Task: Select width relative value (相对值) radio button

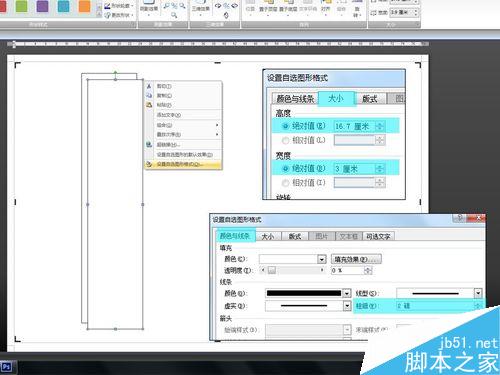Action: 286,183
